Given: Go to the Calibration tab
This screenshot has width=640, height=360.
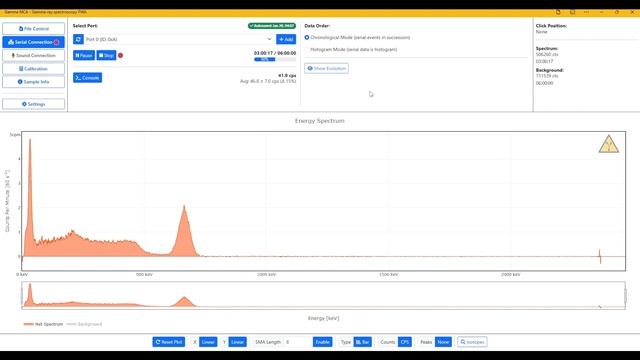Looking at the screenshot, I should (33, 69).
